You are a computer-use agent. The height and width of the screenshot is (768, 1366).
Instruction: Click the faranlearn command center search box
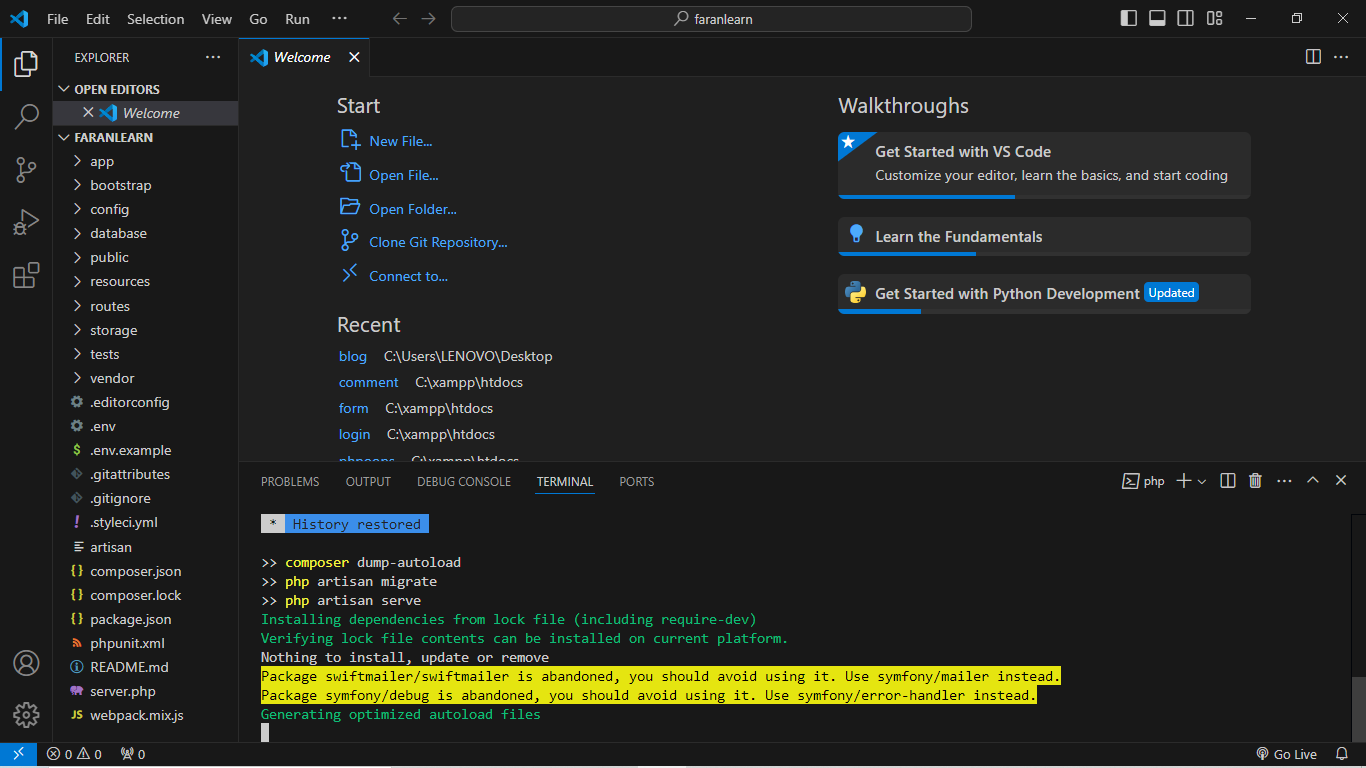coord(711,19)
